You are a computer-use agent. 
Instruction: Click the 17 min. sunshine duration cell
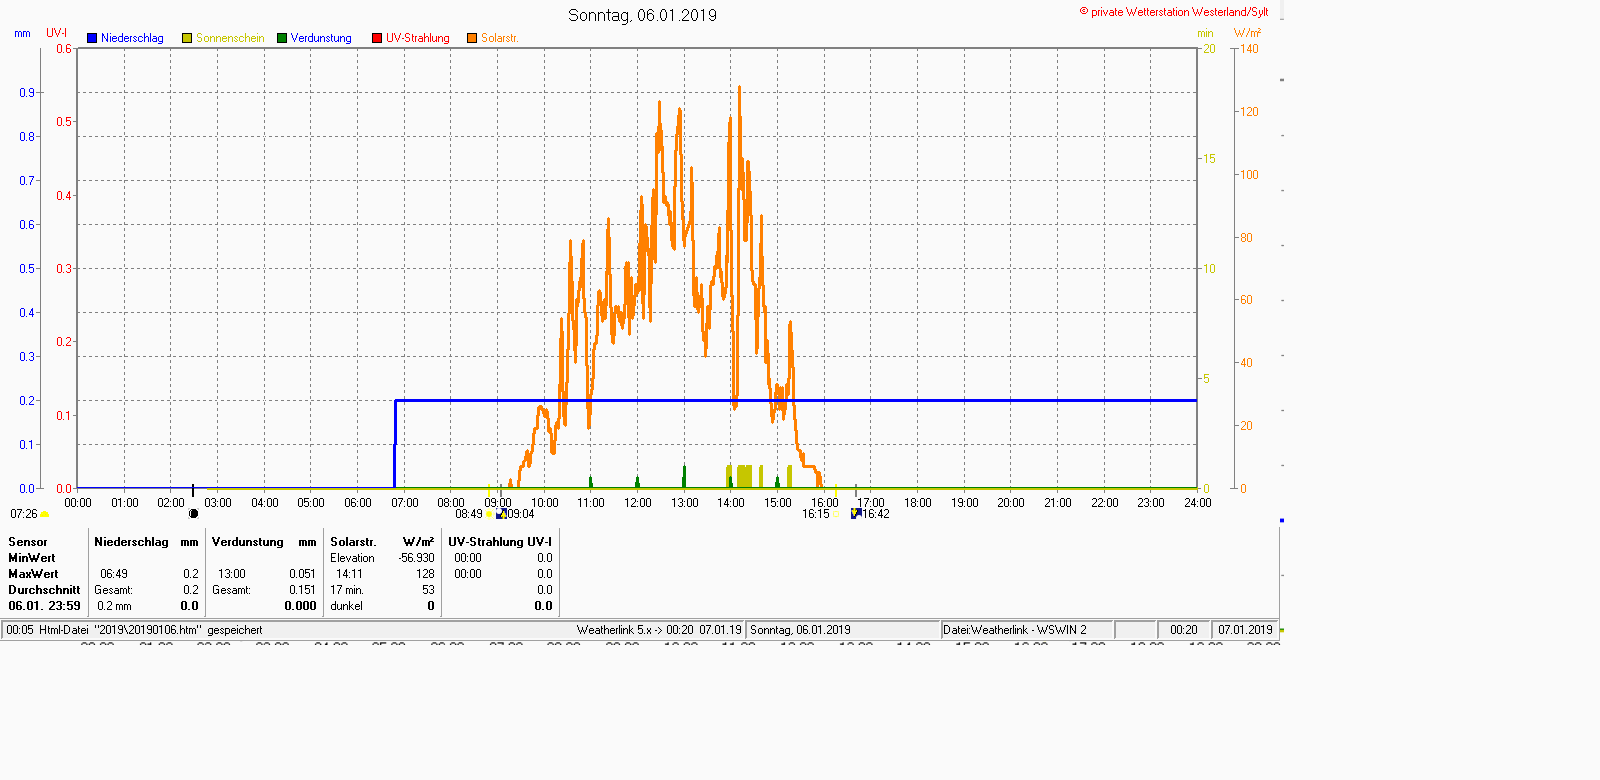tap(347, 590)
